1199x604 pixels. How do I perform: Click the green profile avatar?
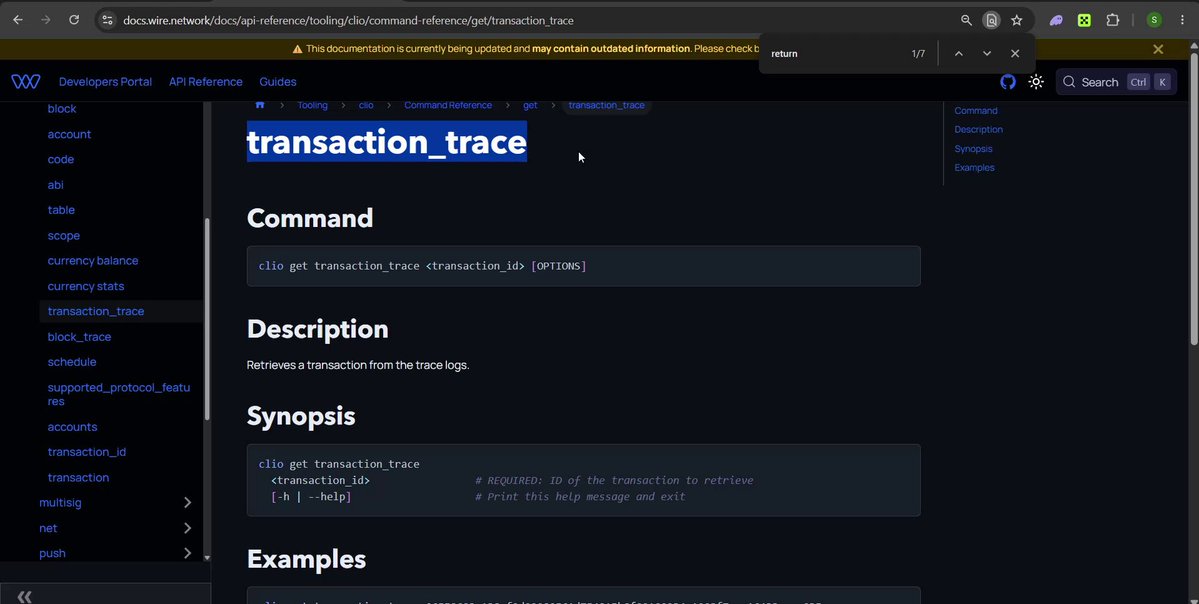(1154, 21)
